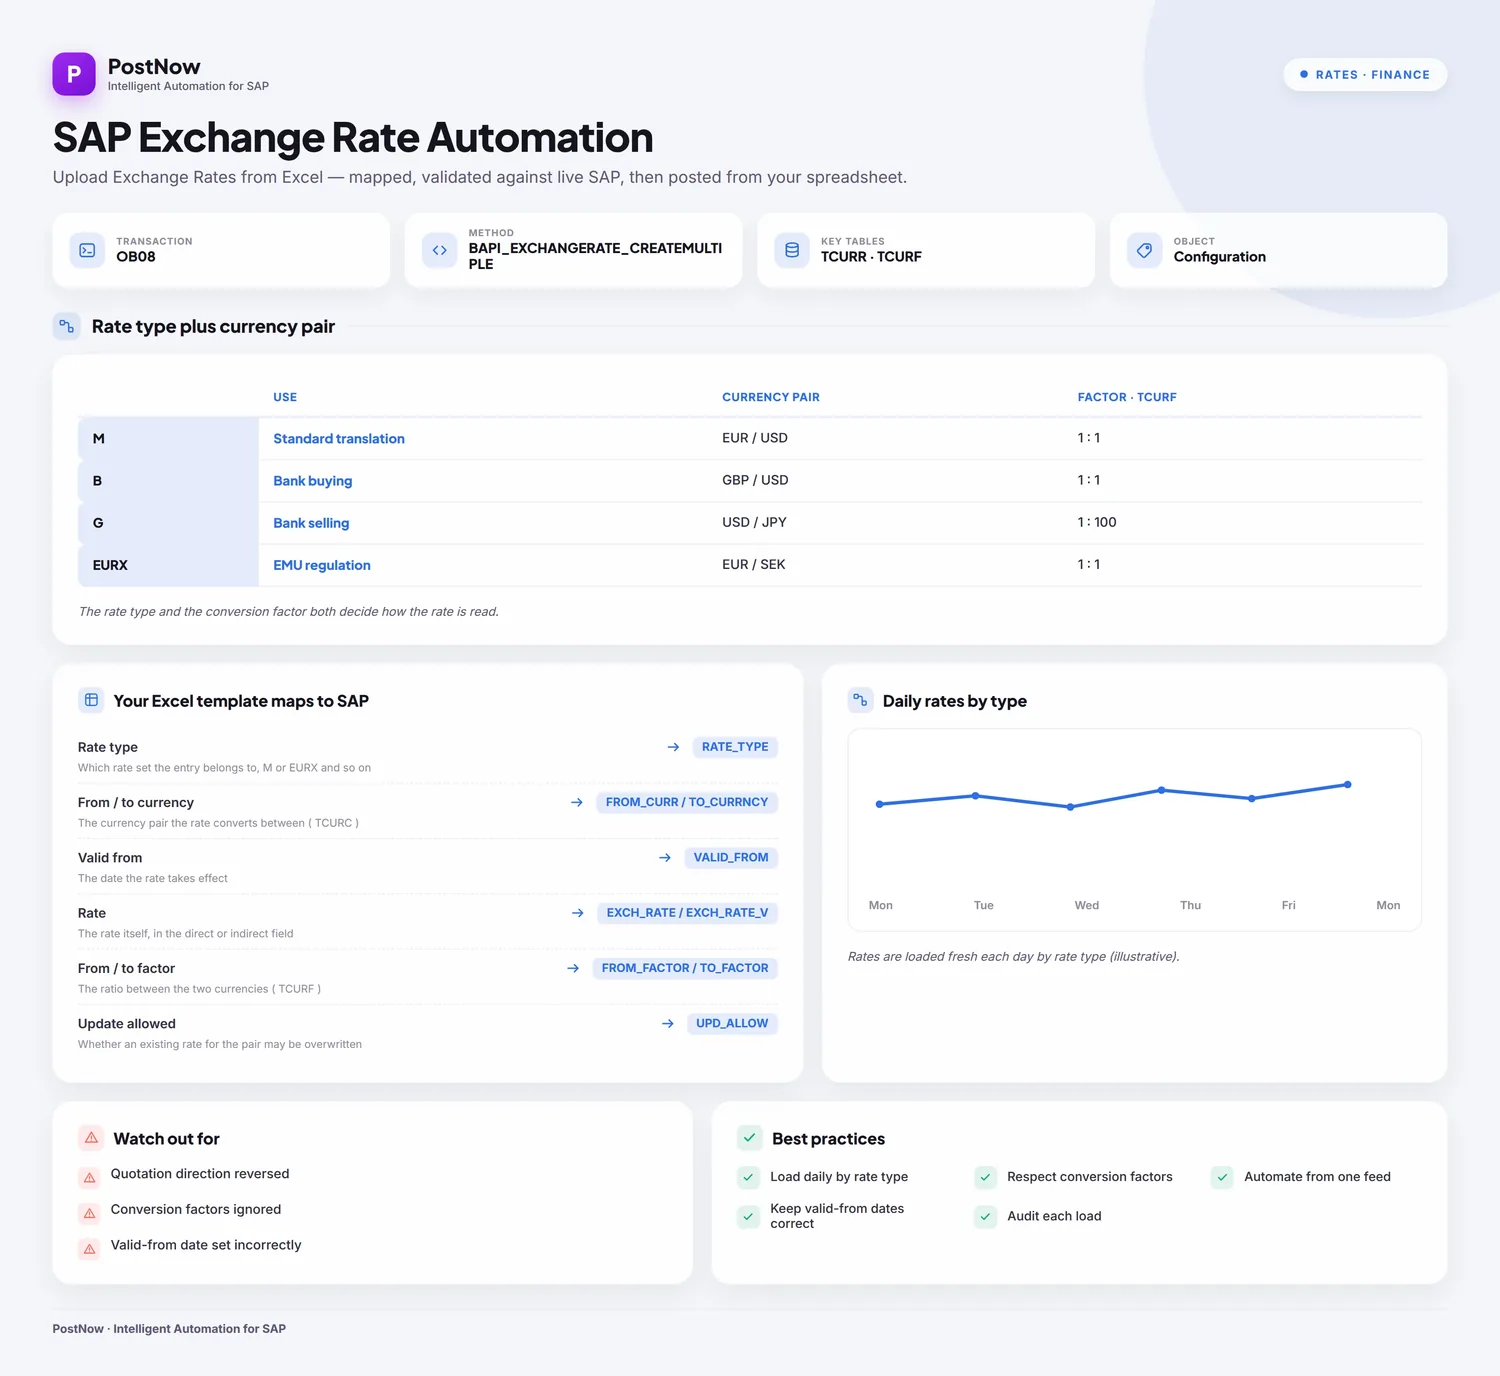Click the footer 'PostNow · Intelligent Automation for SAP'
Viewport: 1500px width, 1376px height.
click(x=169, y=1329)
